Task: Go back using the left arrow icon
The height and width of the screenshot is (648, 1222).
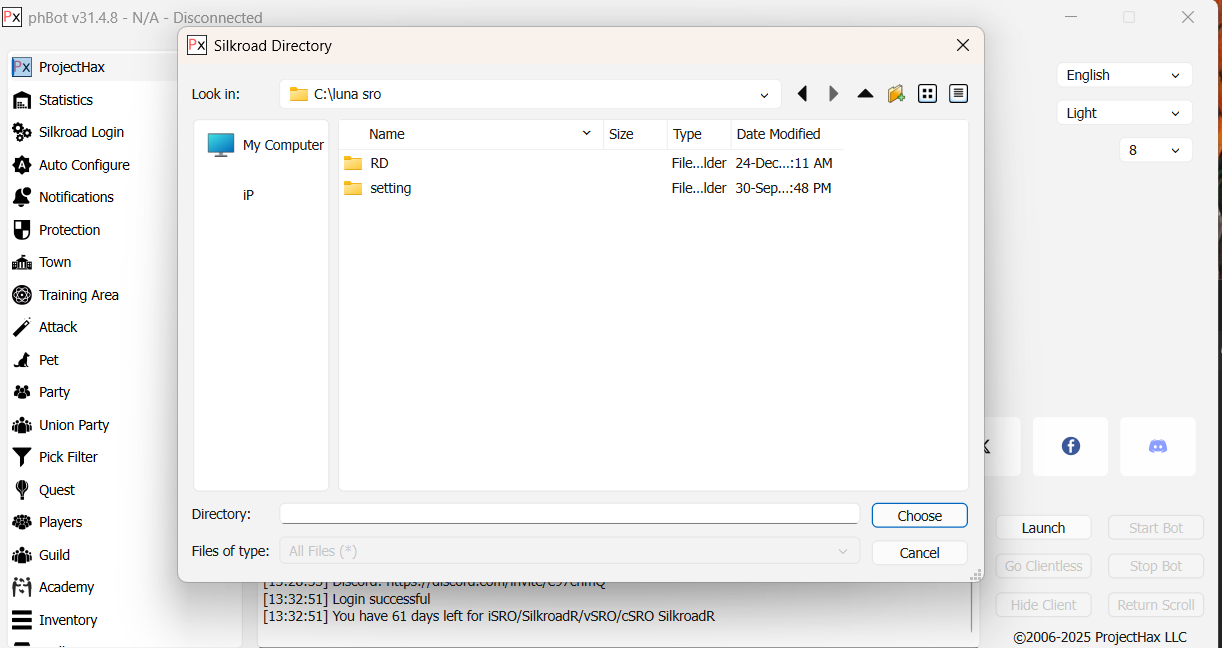Action: point(802,94)
